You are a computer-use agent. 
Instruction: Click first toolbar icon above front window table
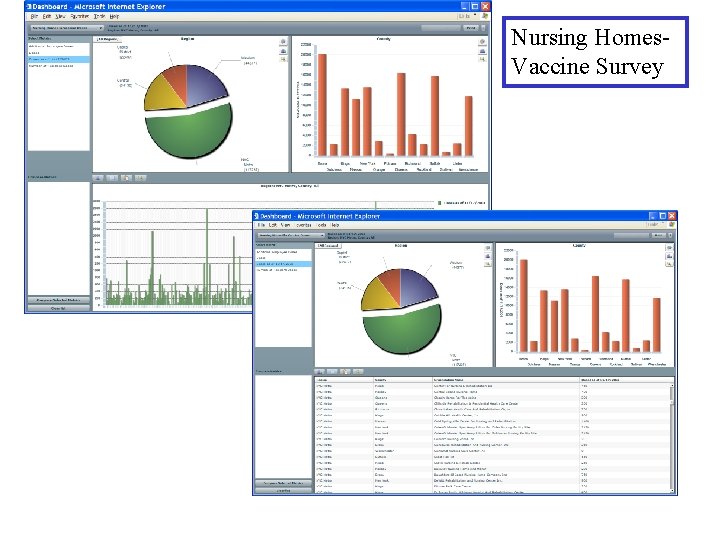pyautogui.click(x=320, y=371)
